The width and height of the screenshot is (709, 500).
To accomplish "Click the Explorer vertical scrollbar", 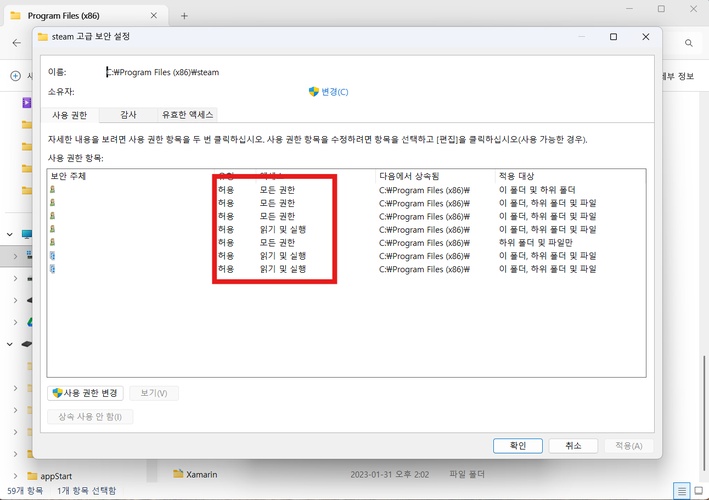I will [704, 414].
